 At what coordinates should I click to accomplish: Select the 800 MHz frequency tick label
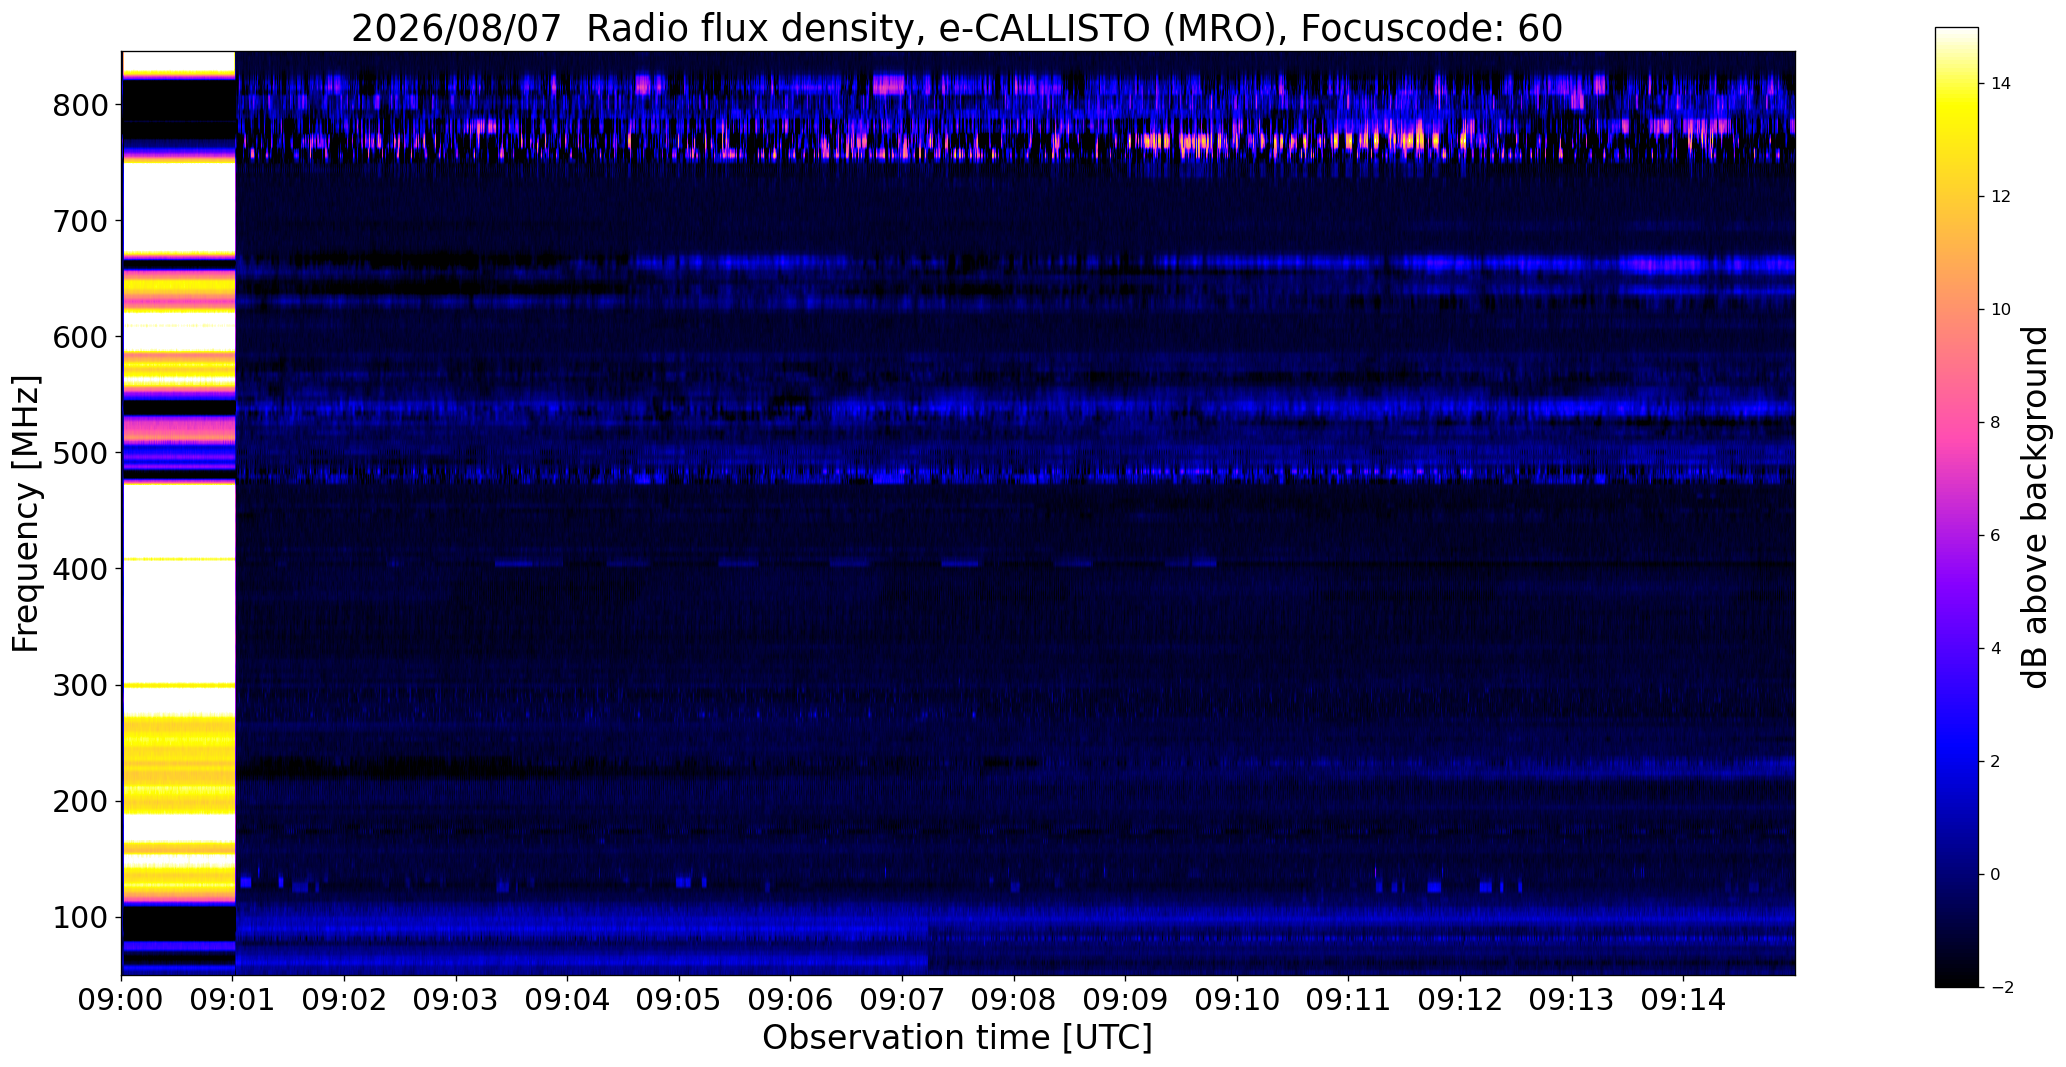pyautogui.click(x=81, y=105)
